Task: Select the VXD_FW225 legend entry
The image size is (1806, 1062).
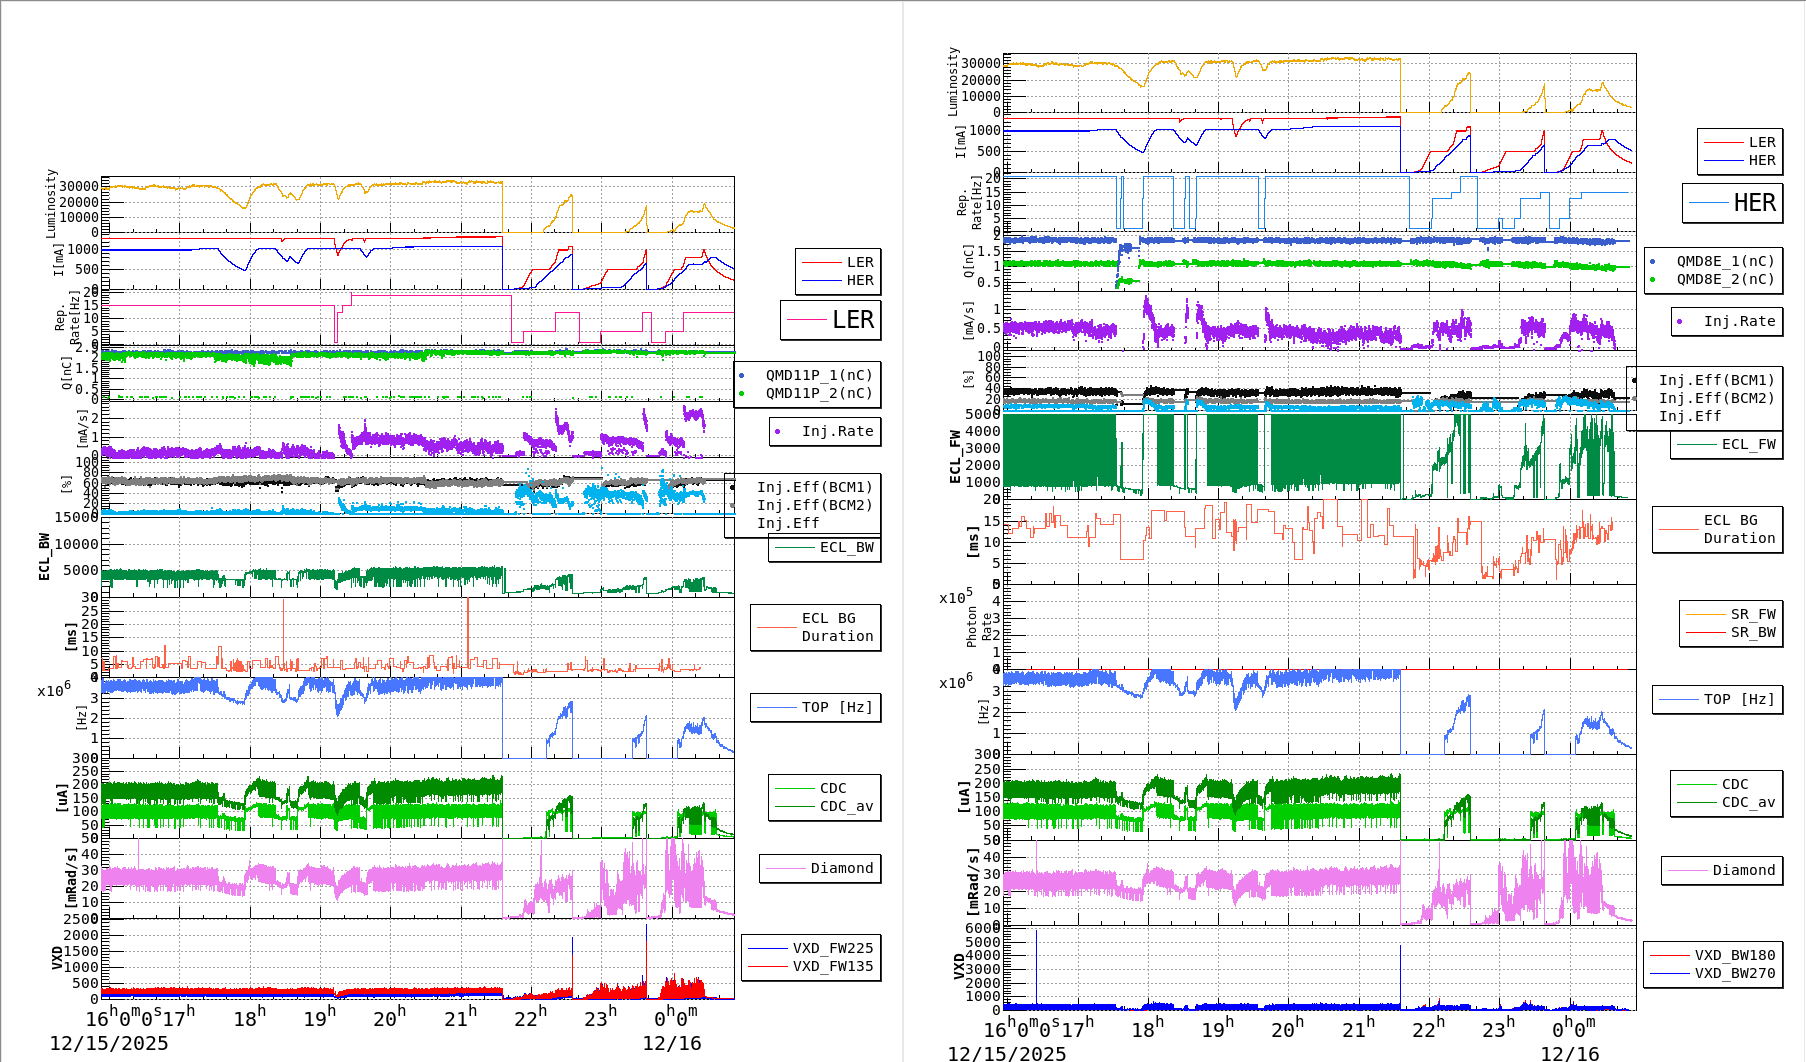Action: tap(832, 948)
